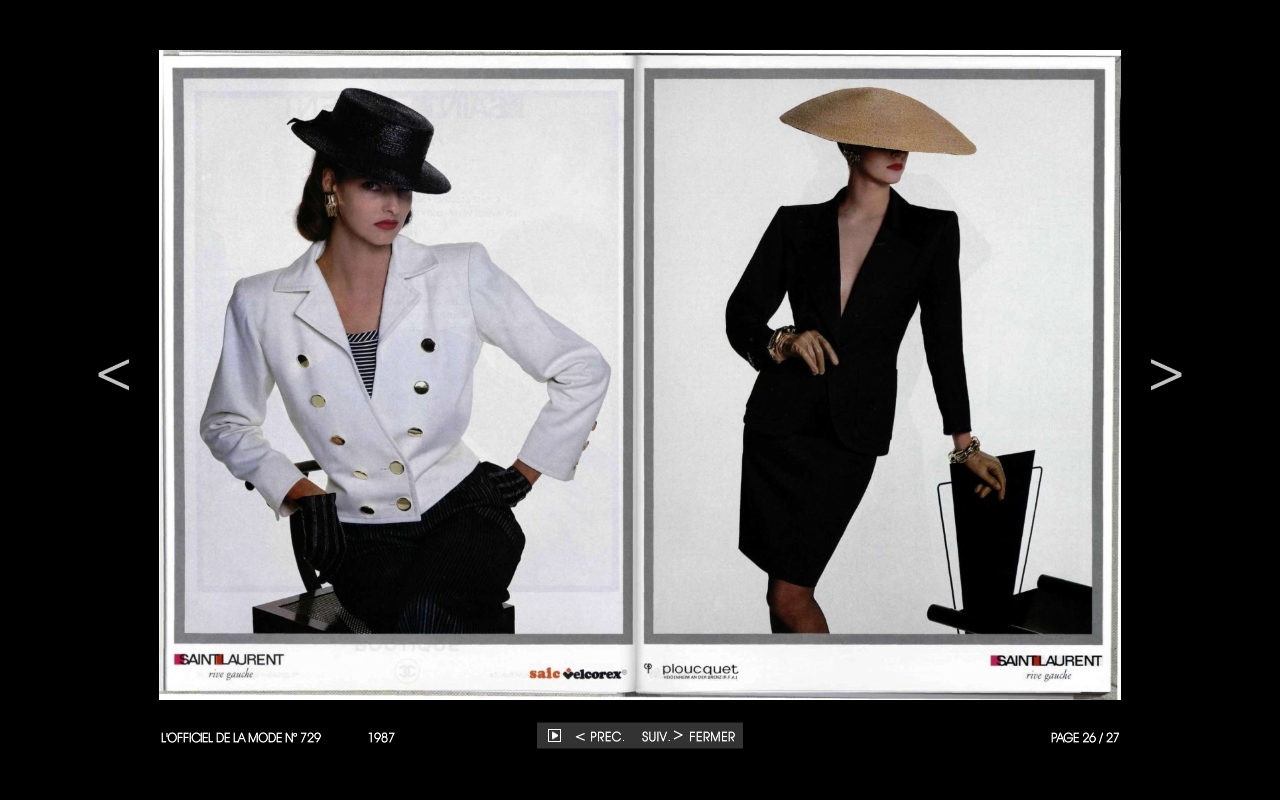1280x800 pixels.
Task: Click the gold earring on the left model
Action: click(331, 205)
